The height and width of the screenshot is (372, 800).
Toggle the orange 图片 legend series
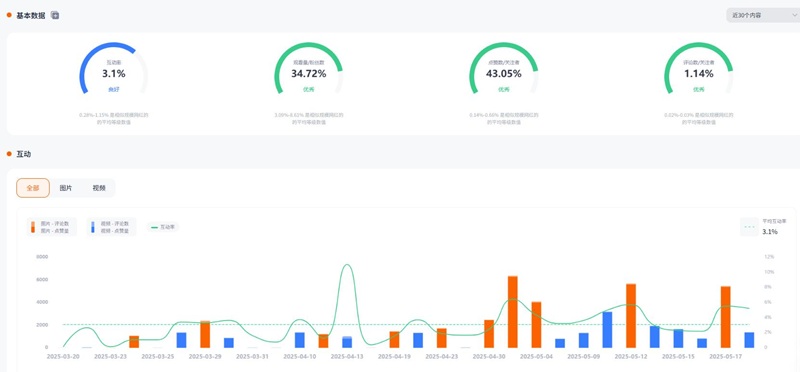tap(51, 227)
